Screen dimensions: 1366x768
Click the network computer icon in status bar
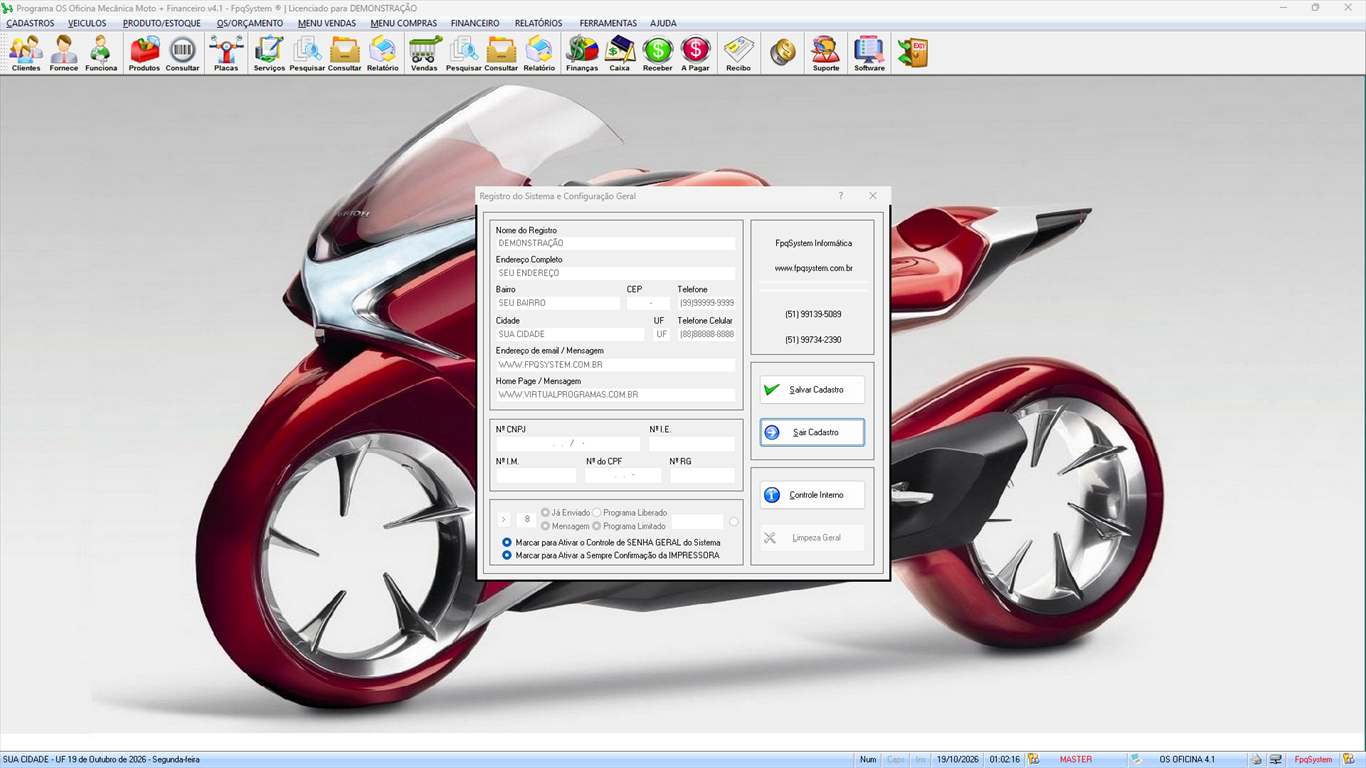point(1275,760)
